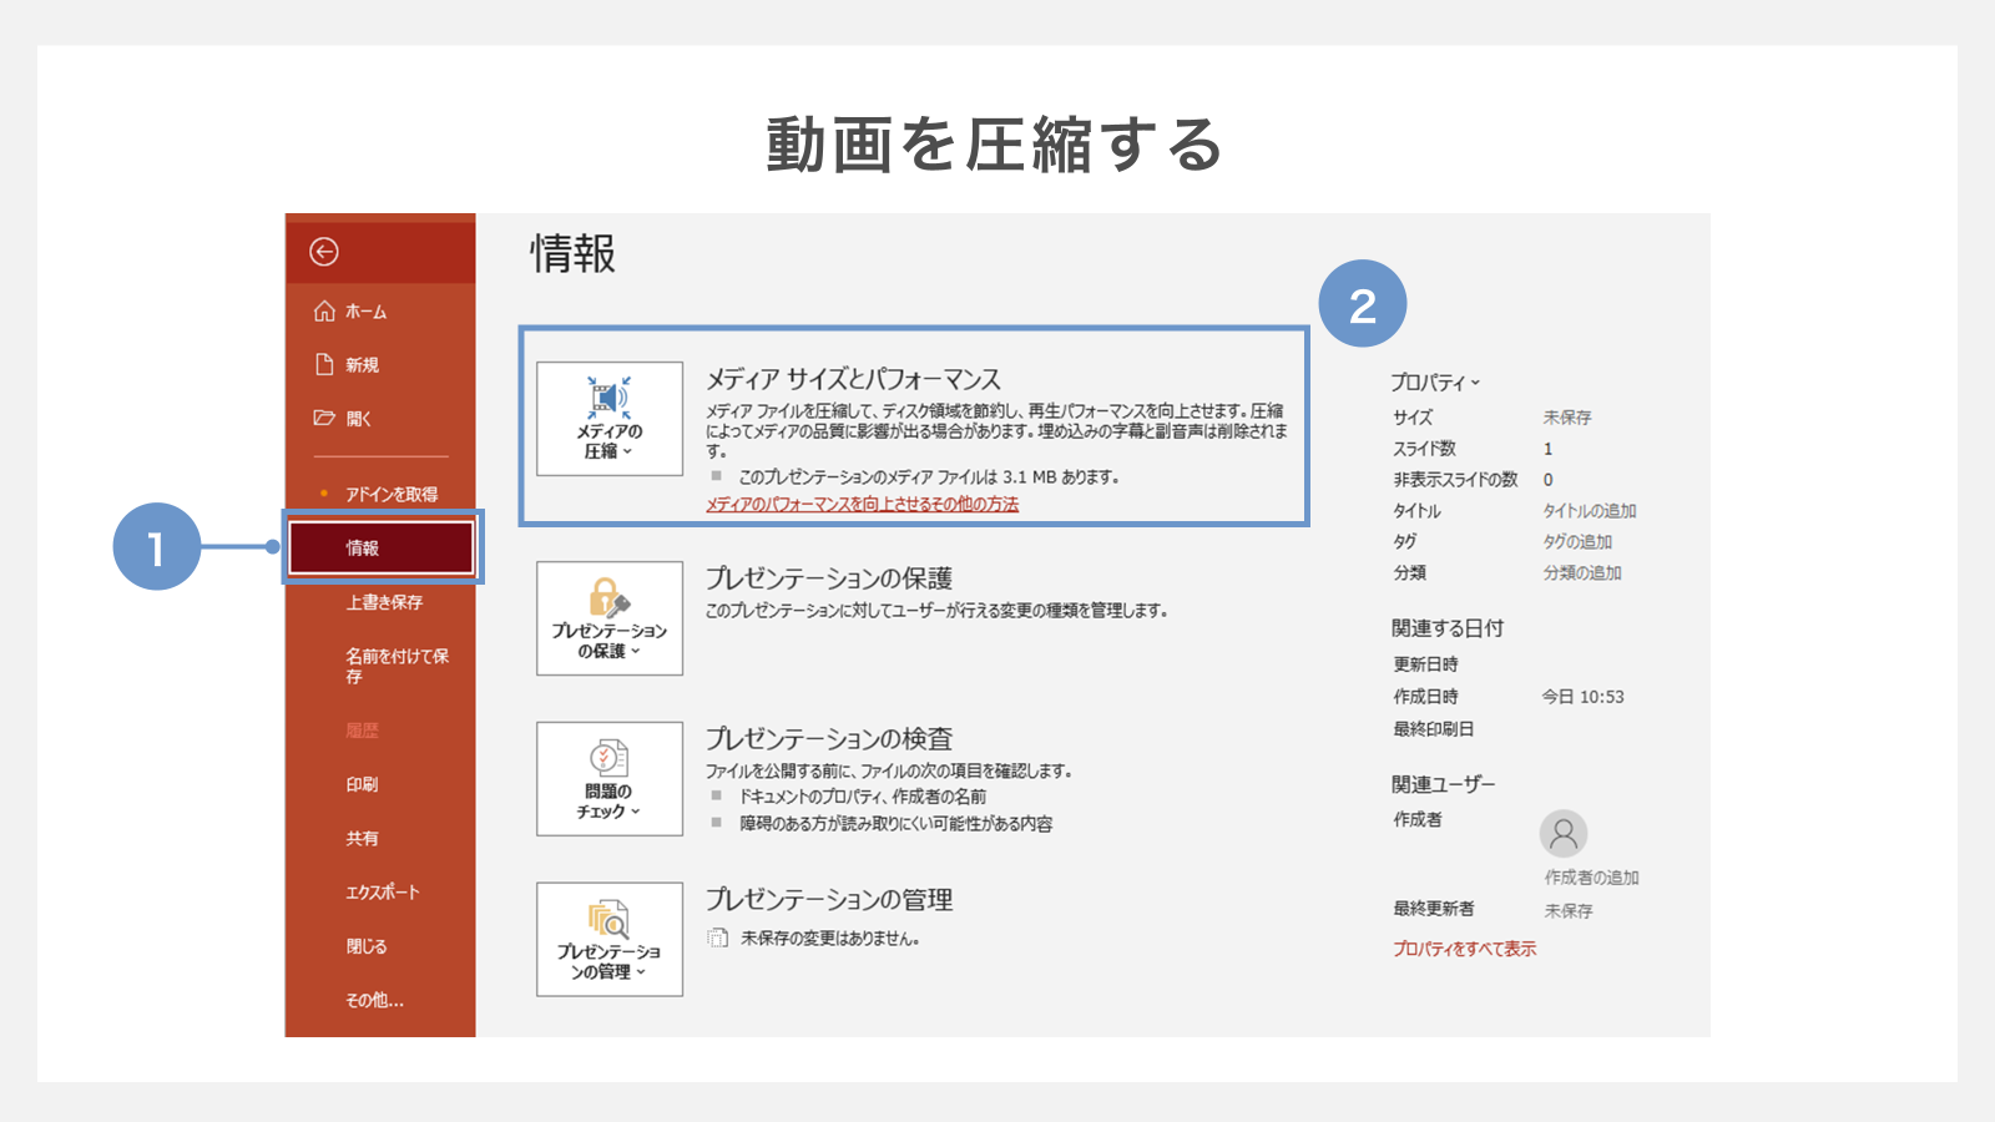Click the ホーム house icon

coord(324,311)
